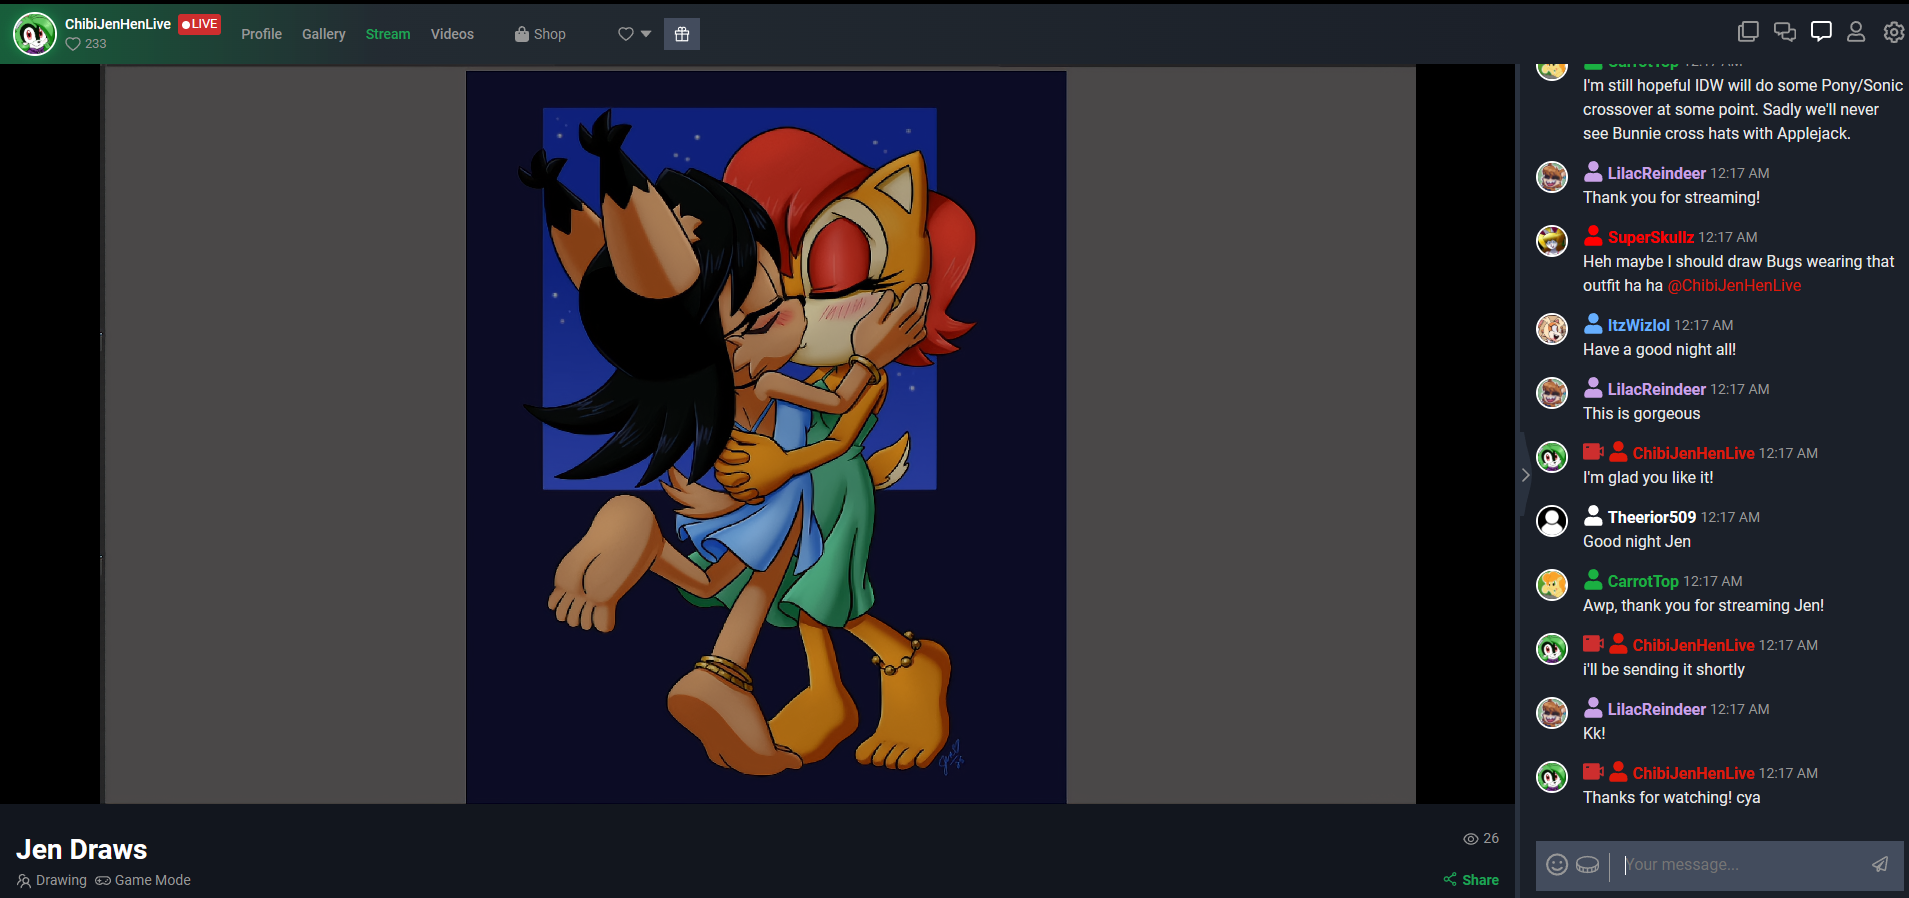Toggle the chat panel speech bubble icon
1909x898 pixels.
(1821, 32)
